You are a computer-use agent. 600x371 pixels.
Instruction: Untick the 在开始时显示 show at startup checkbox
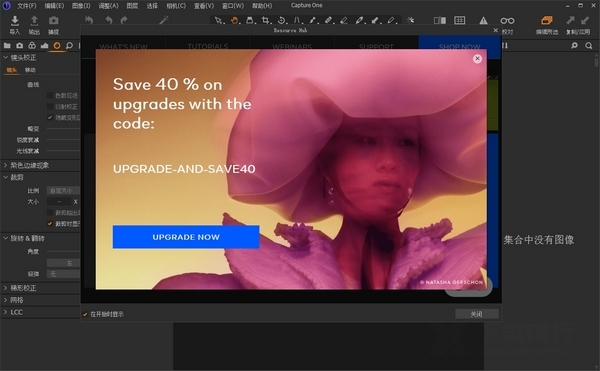[85, 314]
